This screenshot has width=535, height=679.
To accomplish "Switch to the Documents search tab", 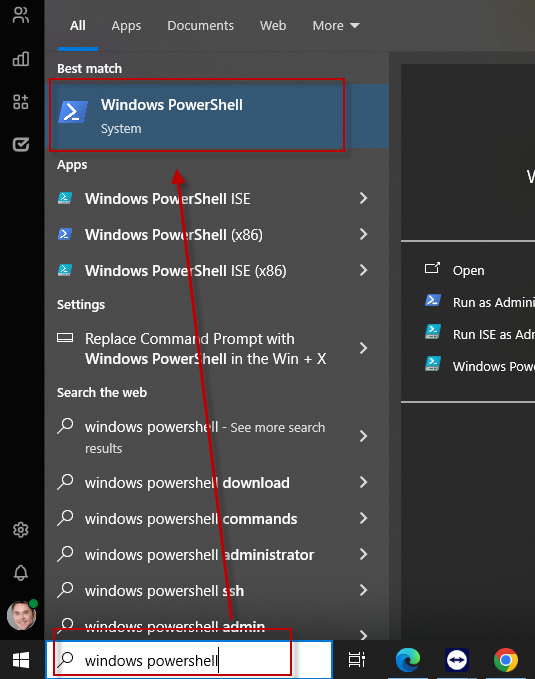I will tap(200, 26).
